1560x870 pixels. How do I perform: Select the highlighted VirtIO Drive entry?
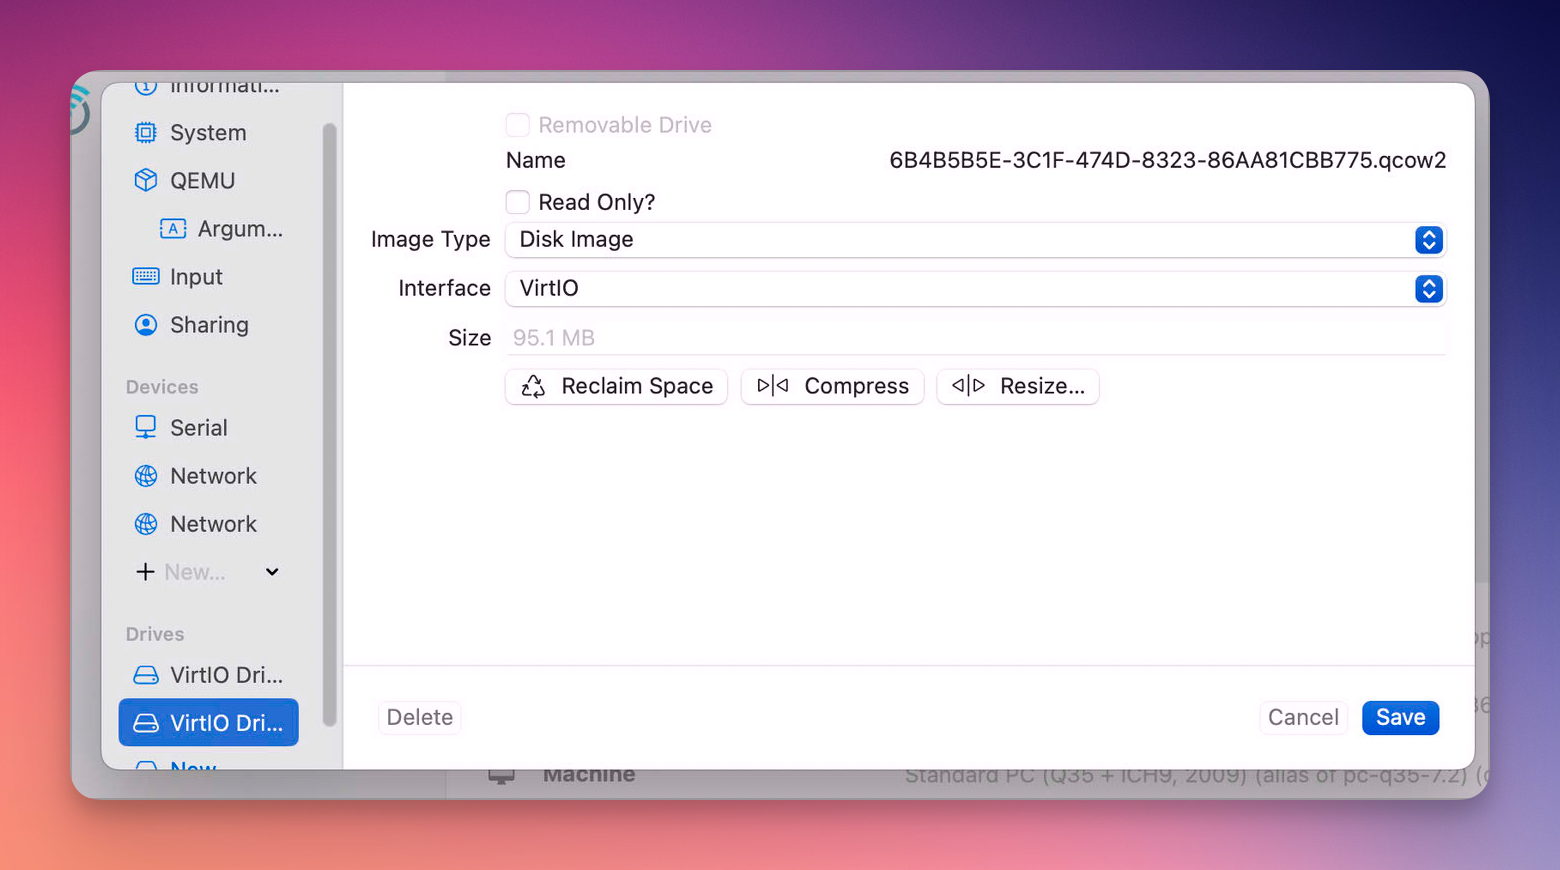tap(209, 723)
